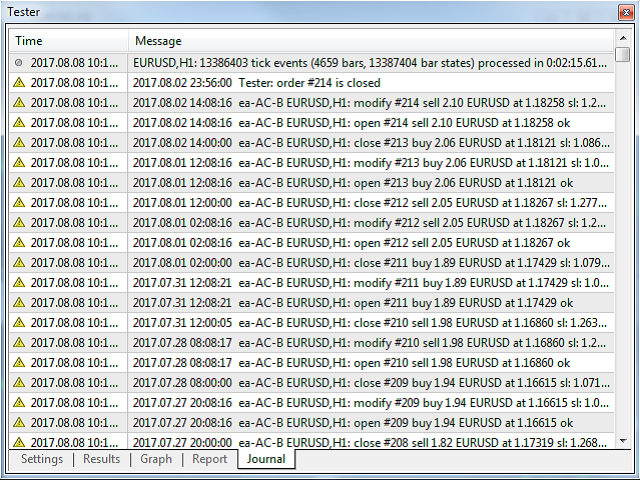Open the Settings tab

[x=42, y=459]
